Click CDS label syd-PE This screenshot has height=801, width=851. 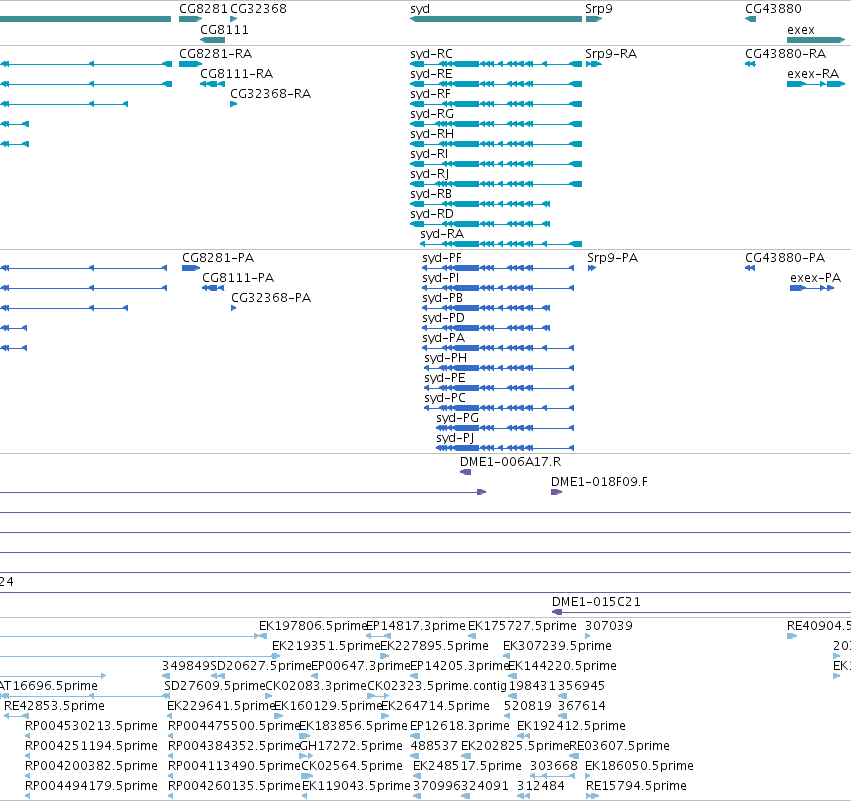[x=445, y=379]
